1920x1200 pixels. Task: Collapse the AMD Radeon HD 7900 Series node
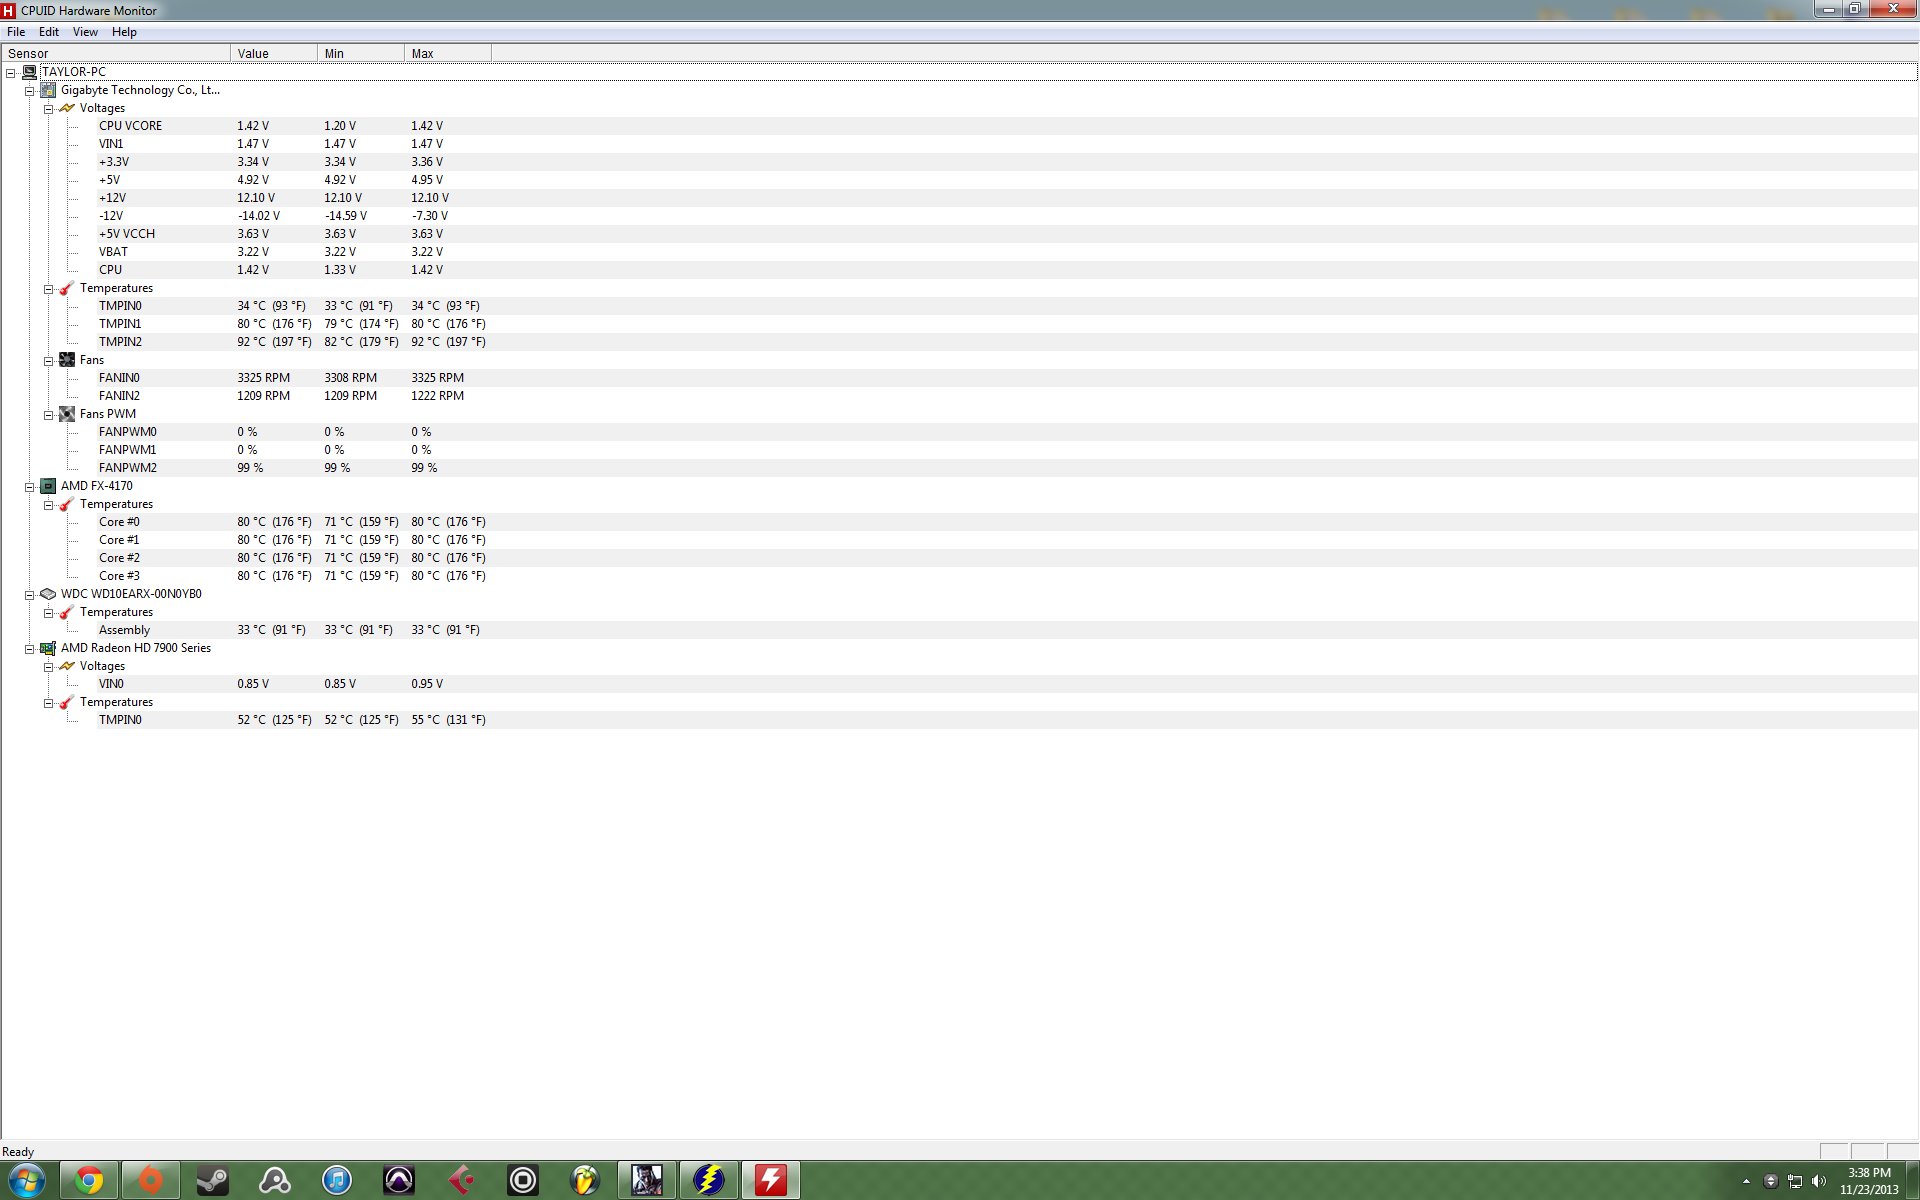30,649
